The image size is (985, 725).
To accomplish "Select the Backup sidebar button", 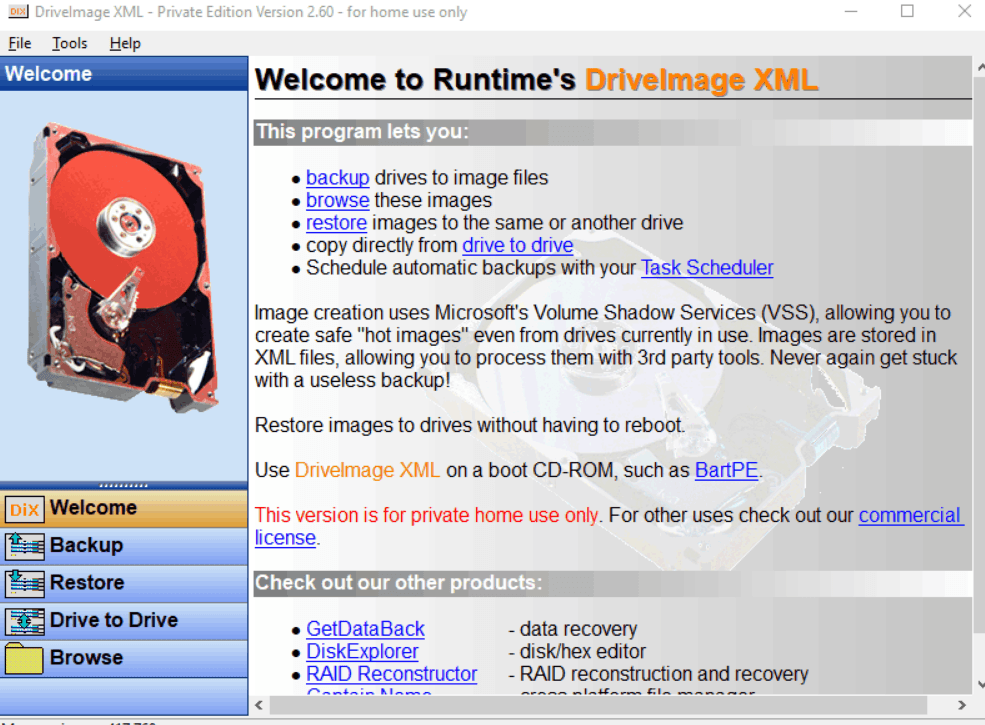I will tap(124, 545).
